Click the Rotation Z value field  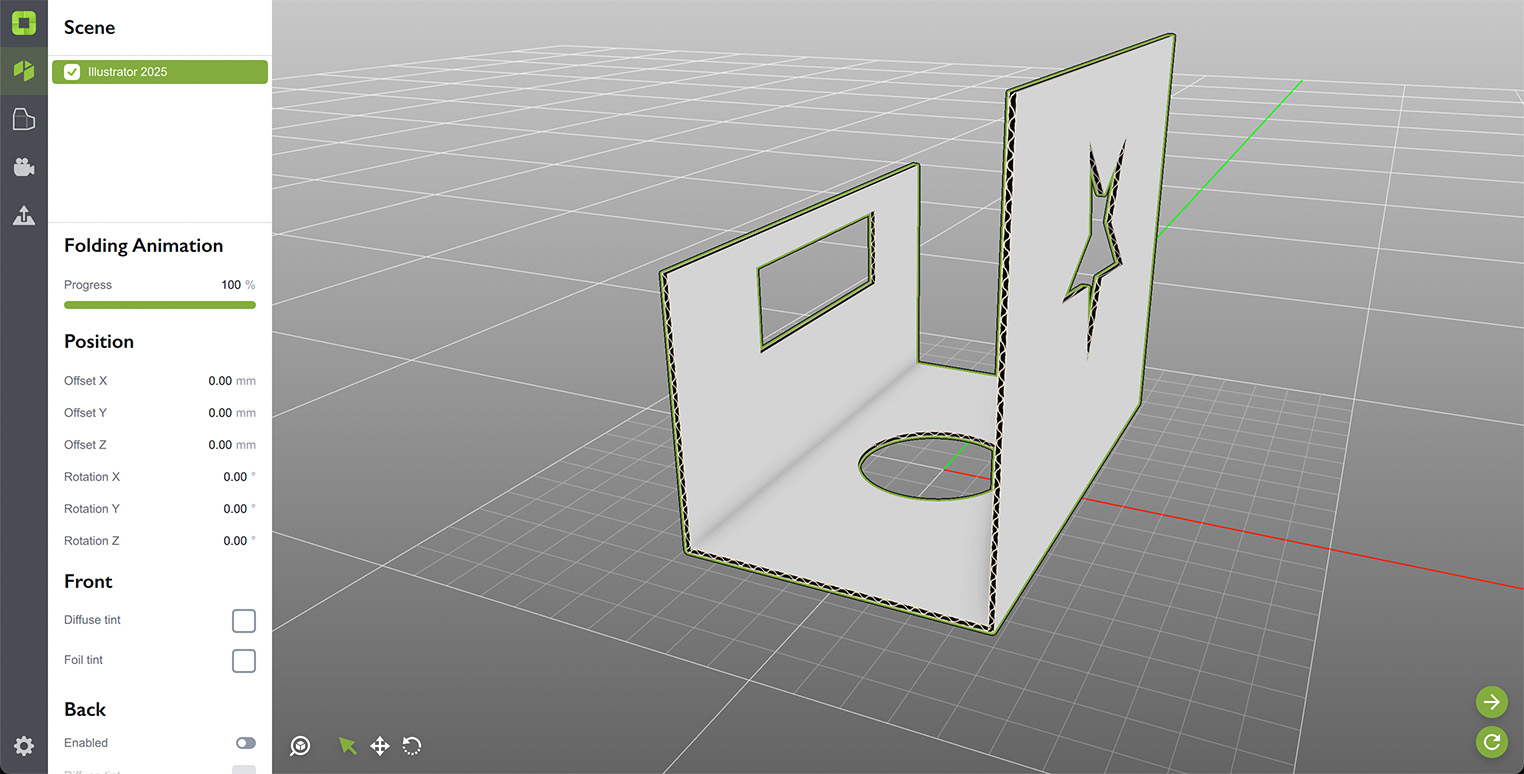pyautogui.click(x=234, y=541)
